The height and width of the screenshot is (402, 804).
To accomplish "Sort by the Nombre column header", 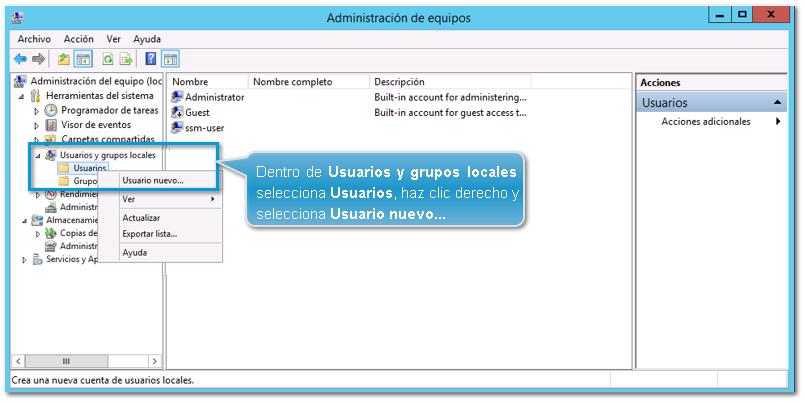I will (x=208, y=82).
